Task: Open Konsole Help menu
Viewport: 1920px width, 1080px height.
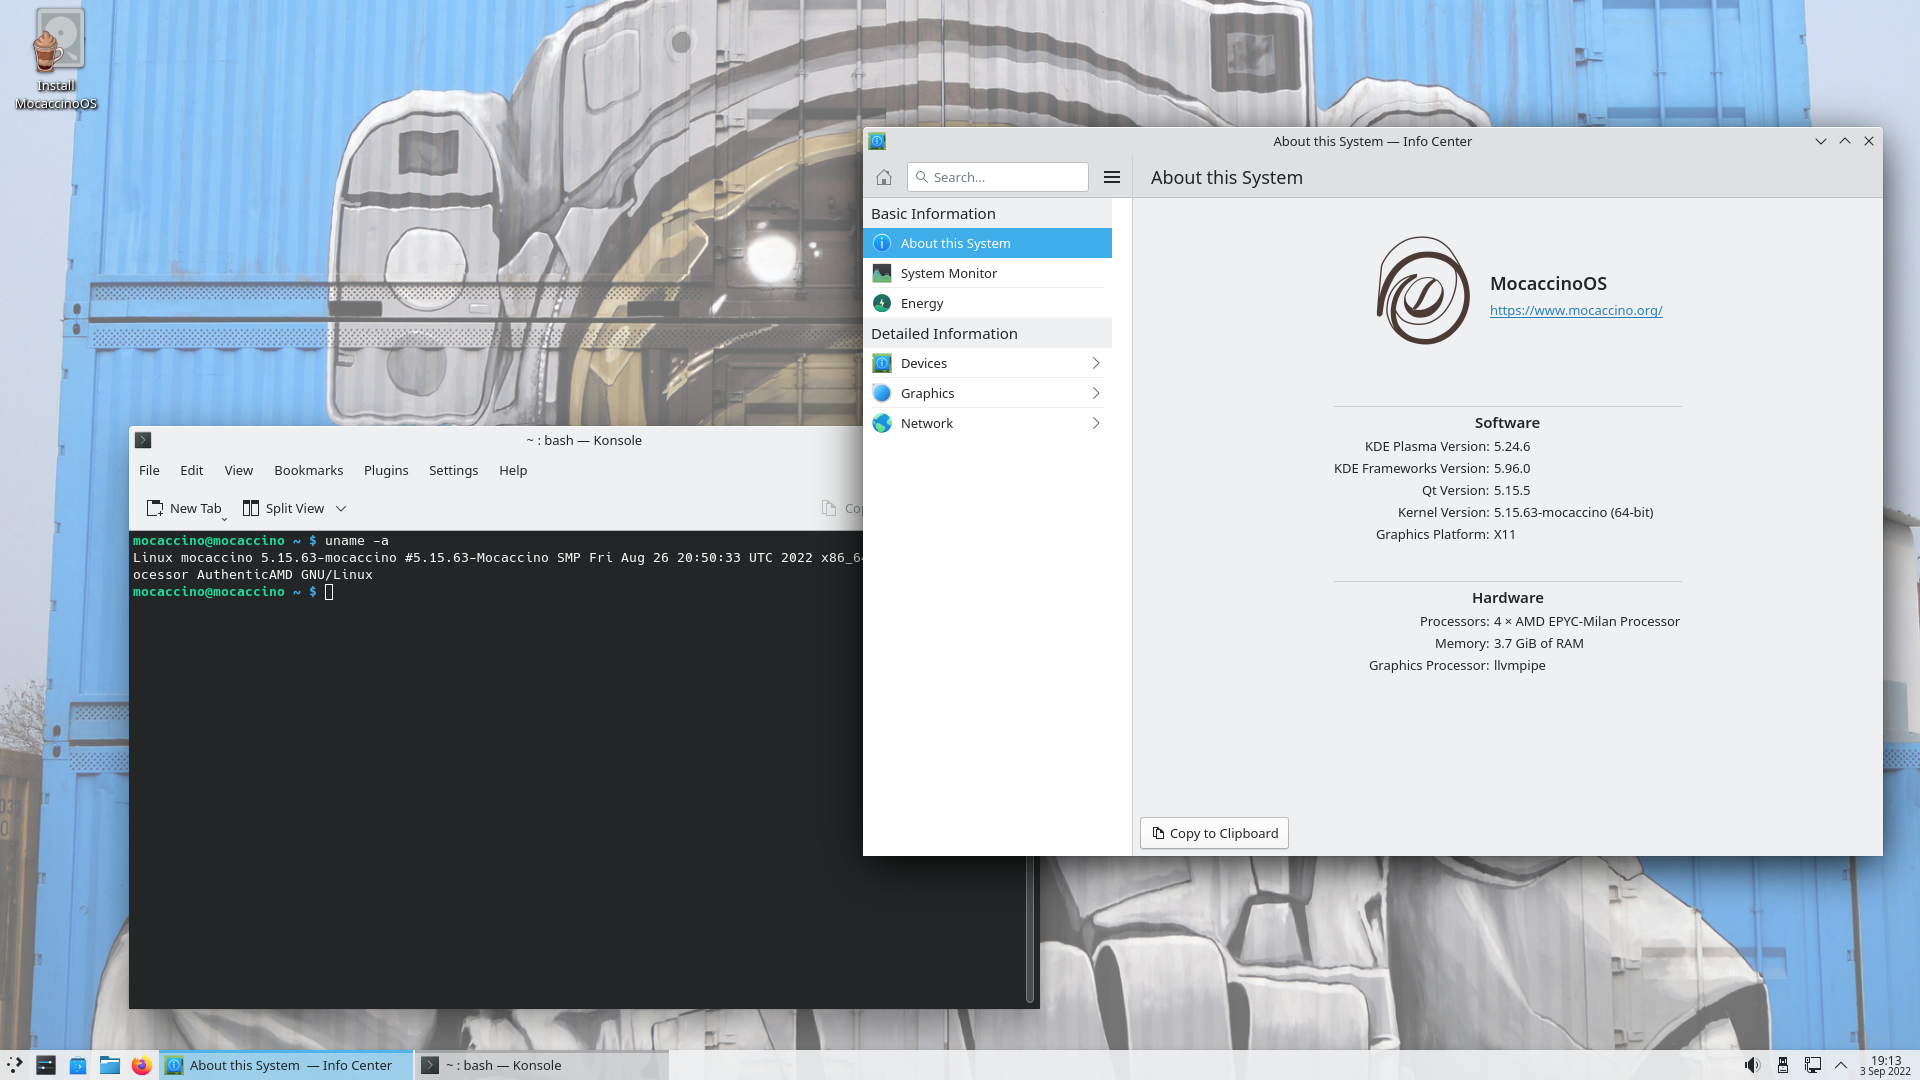Action: click(x=513, y=470)
